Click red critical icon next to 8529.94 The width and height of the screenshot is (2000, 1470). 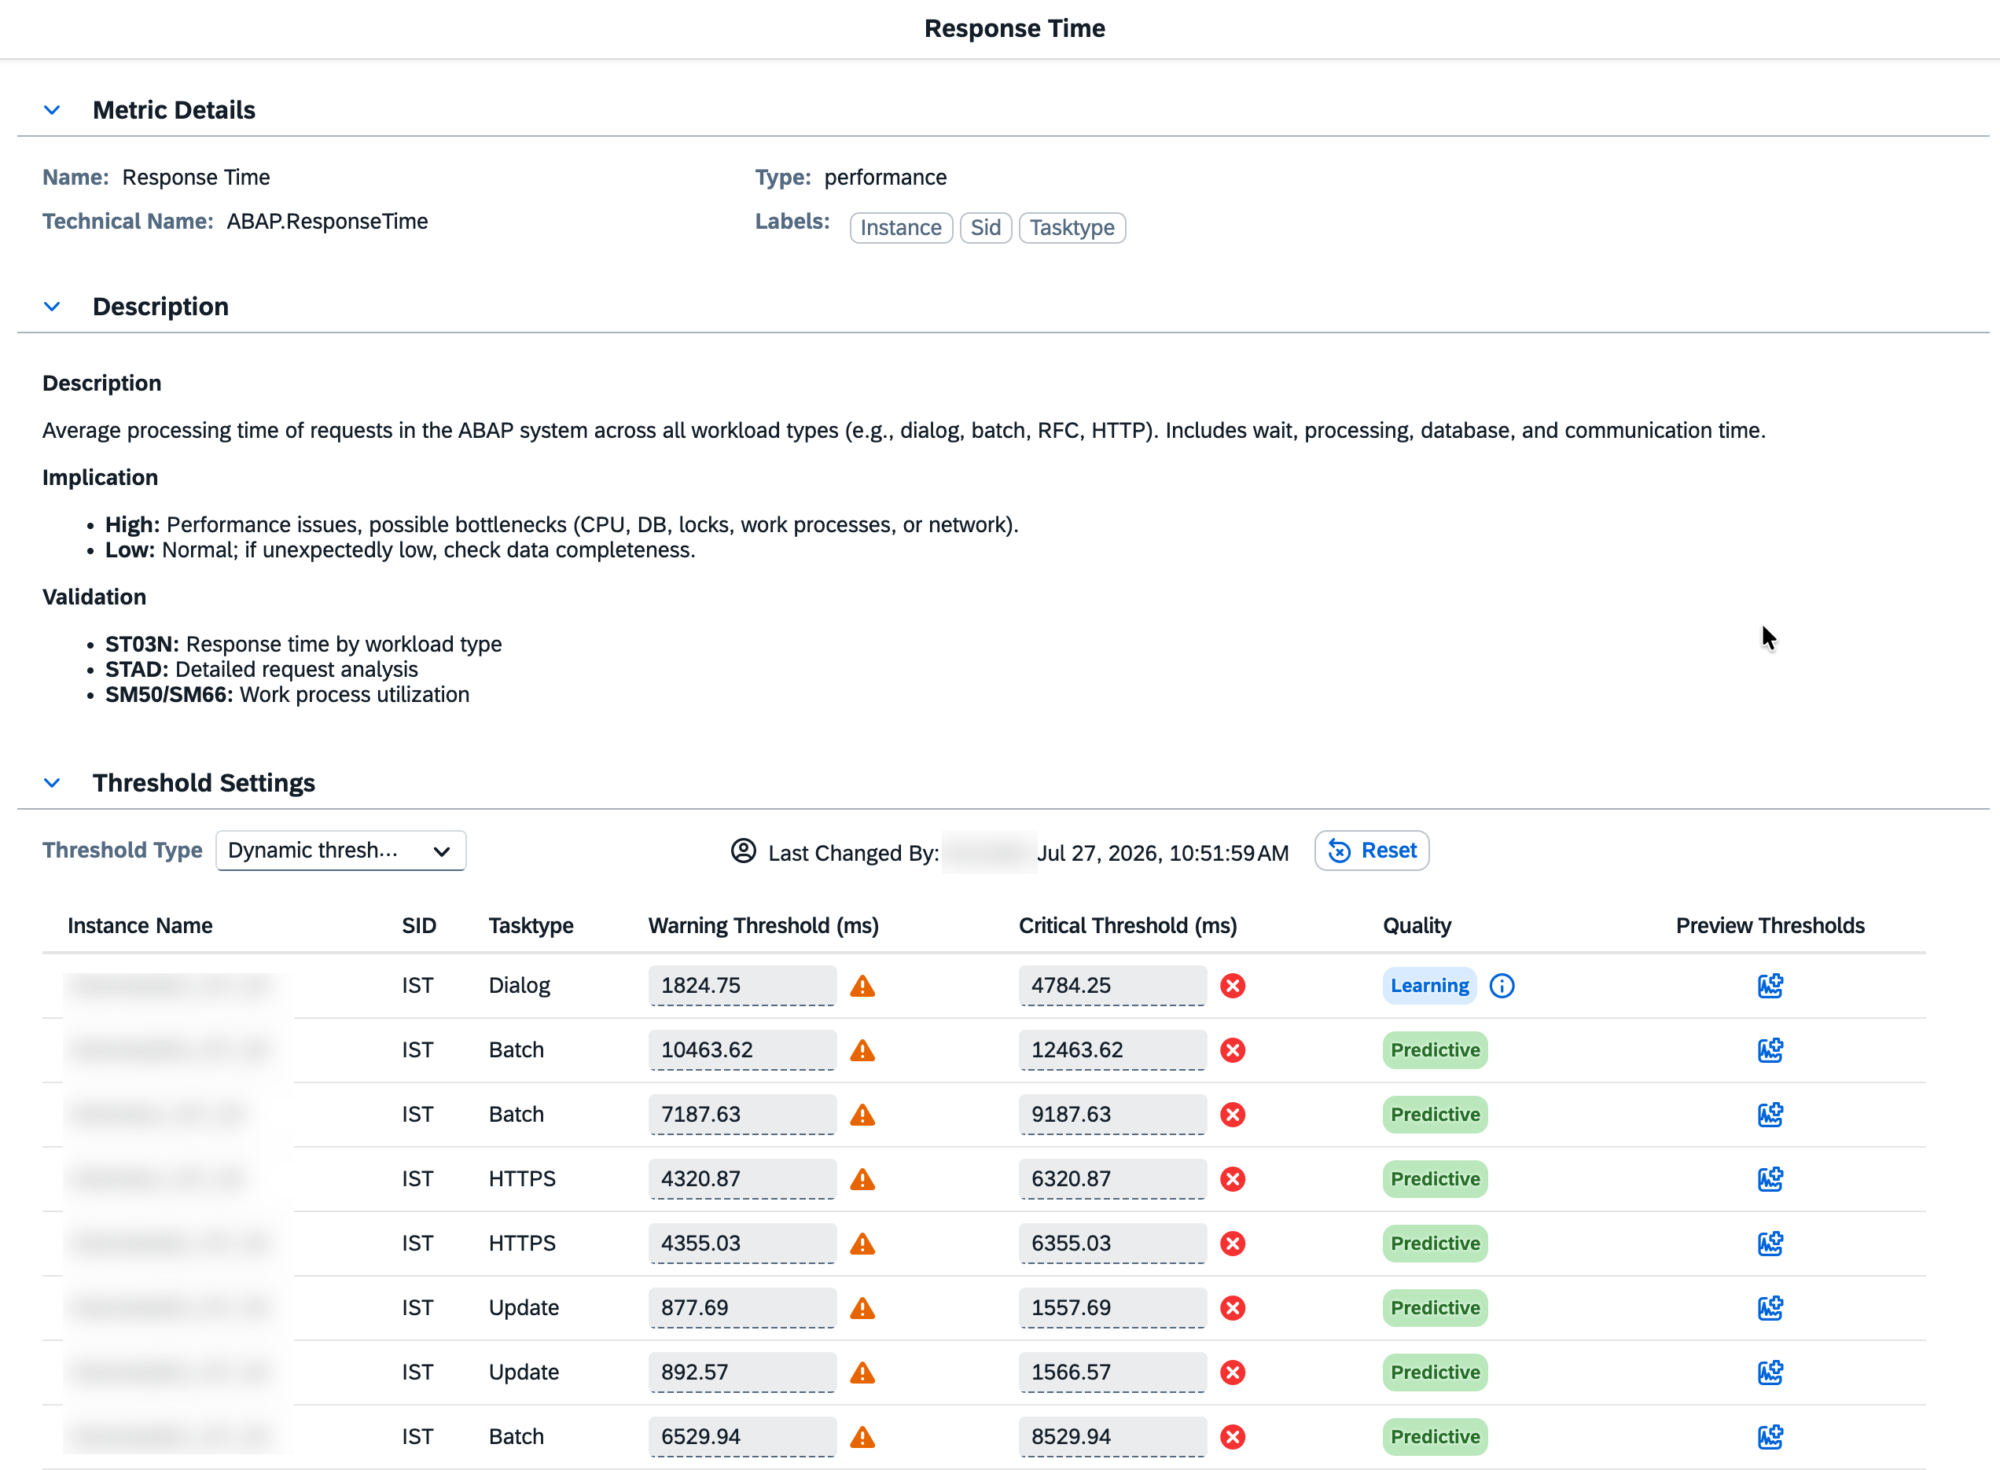(1233, 1437)
